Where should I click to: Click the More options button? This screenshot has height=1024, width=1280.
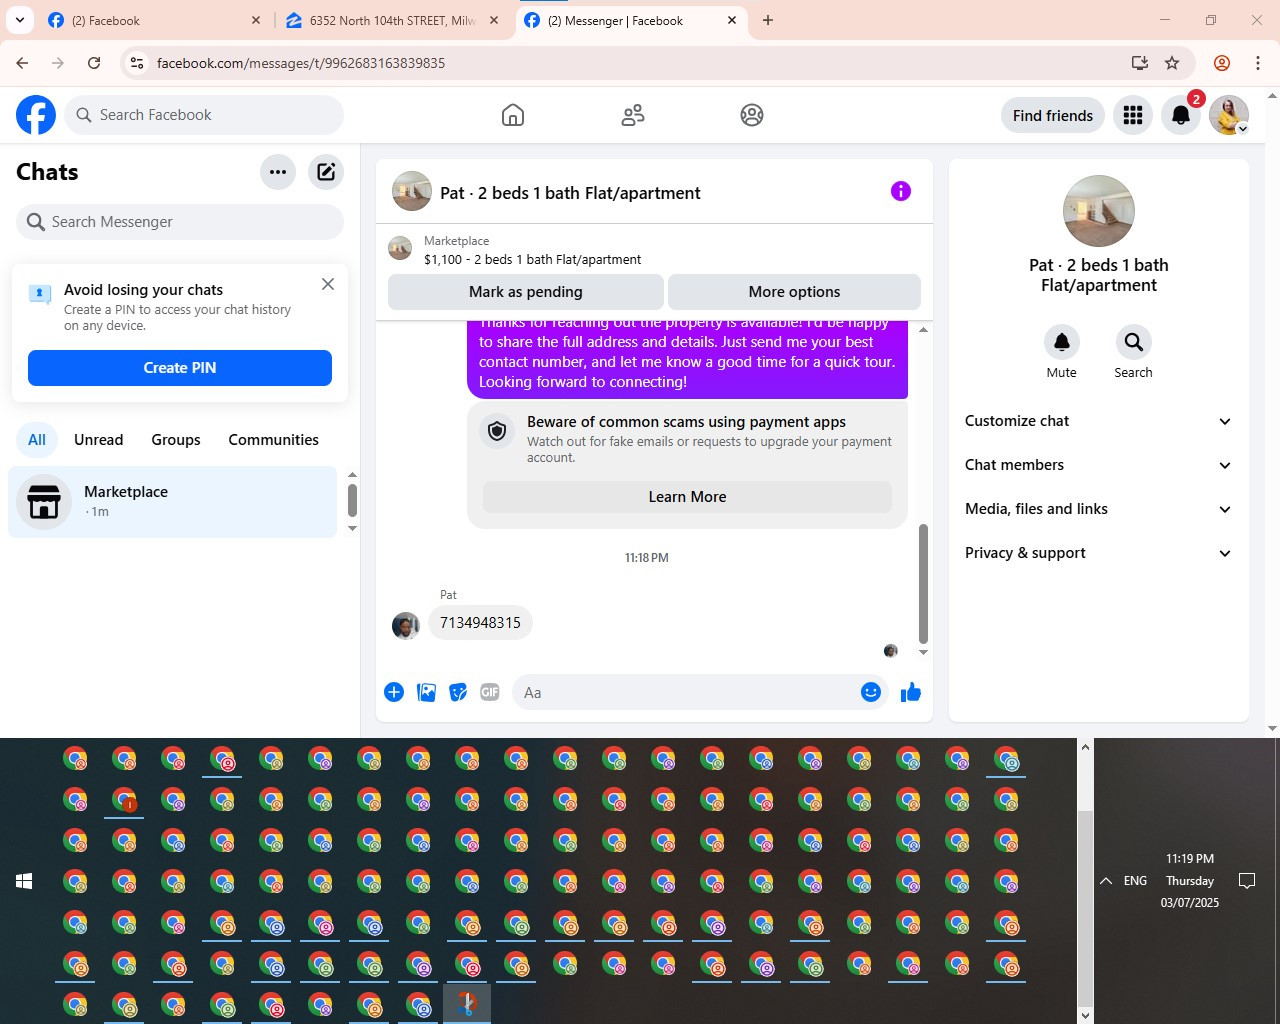click(x=794, y=292)
